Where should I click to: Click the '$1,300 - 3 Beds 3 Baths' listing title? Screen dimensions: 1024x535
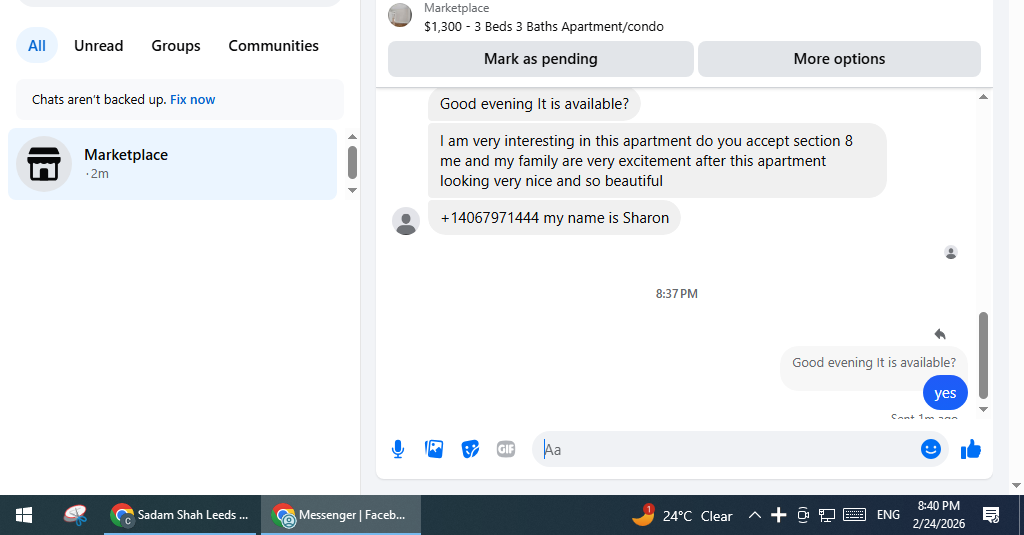tap(543, 27)
